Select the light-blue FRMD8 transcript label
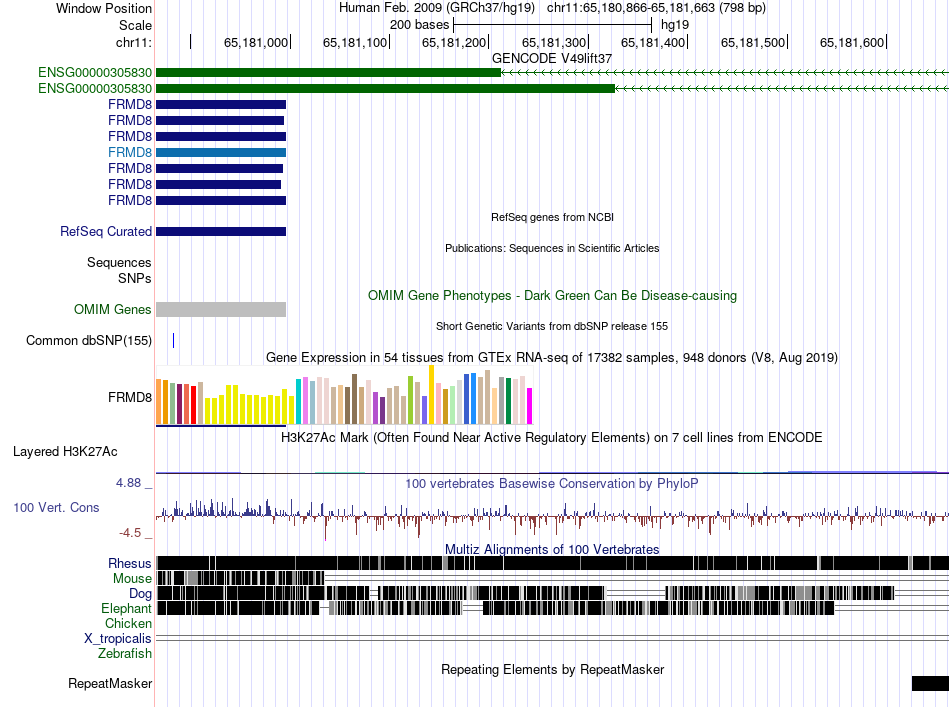This screenshot has width=950, height=707. coord(130,152)
